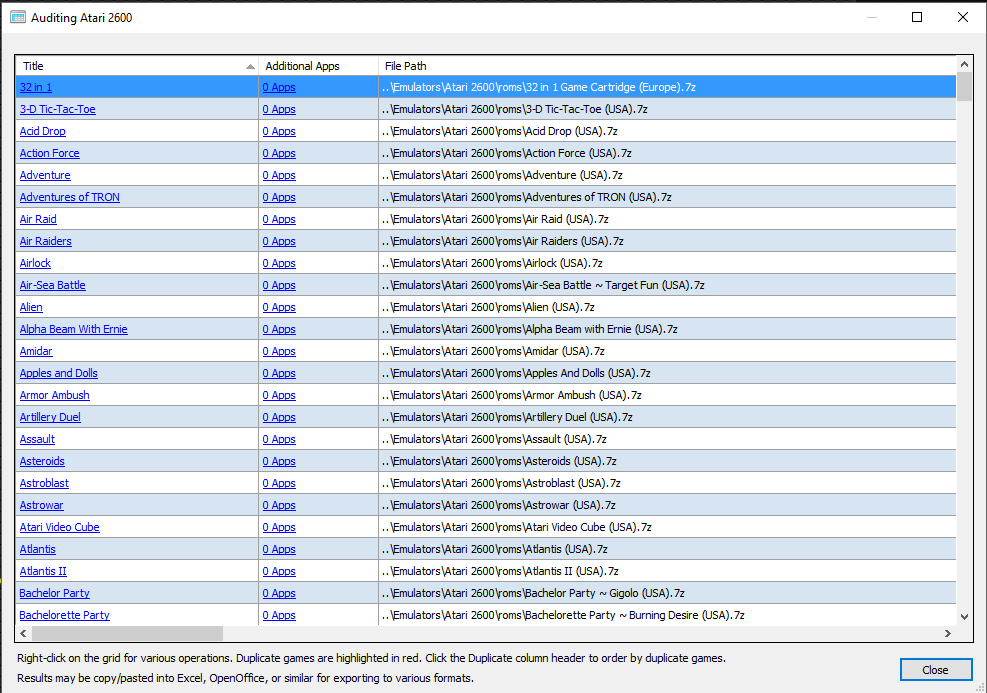Click 0 Apps in the Adventure row
987x693 pixels.
click(279, 175)
